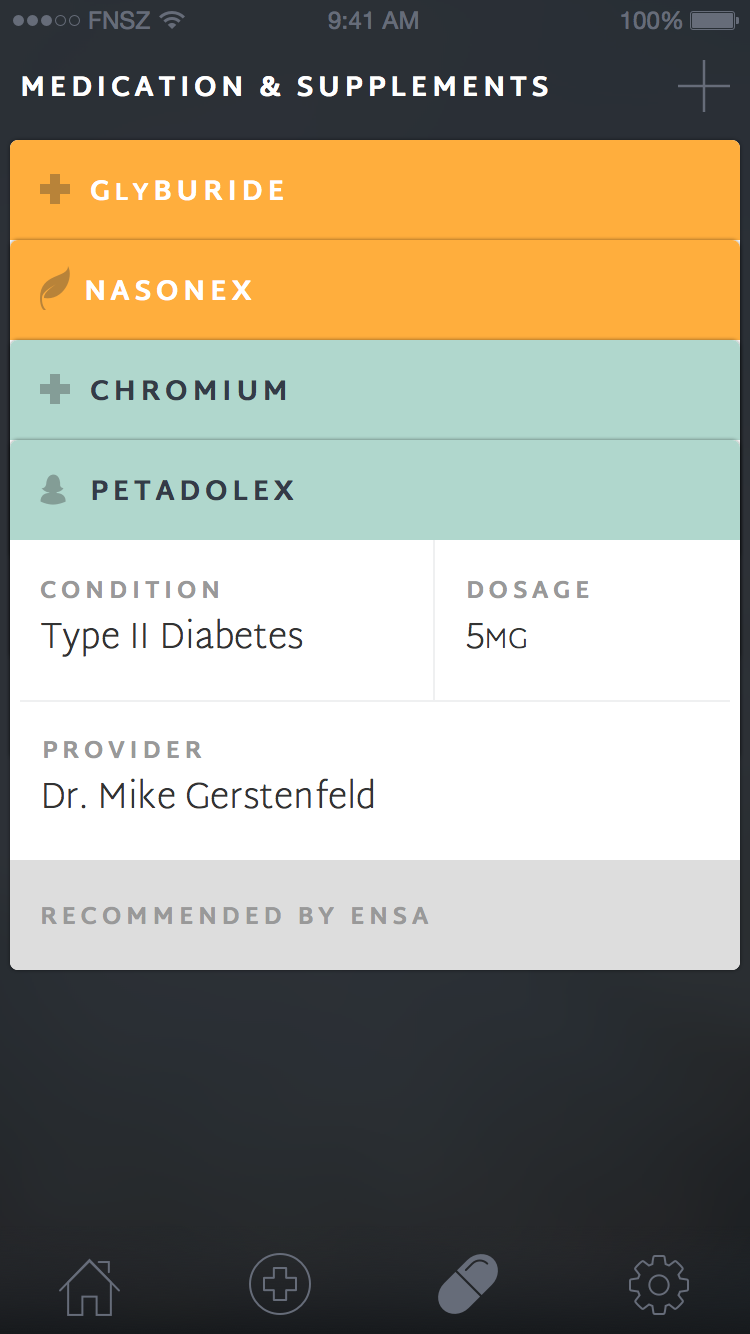This screenshot has width=750, height=1334.
Task: Open the medical cross circle tab
Action: 280,1284
